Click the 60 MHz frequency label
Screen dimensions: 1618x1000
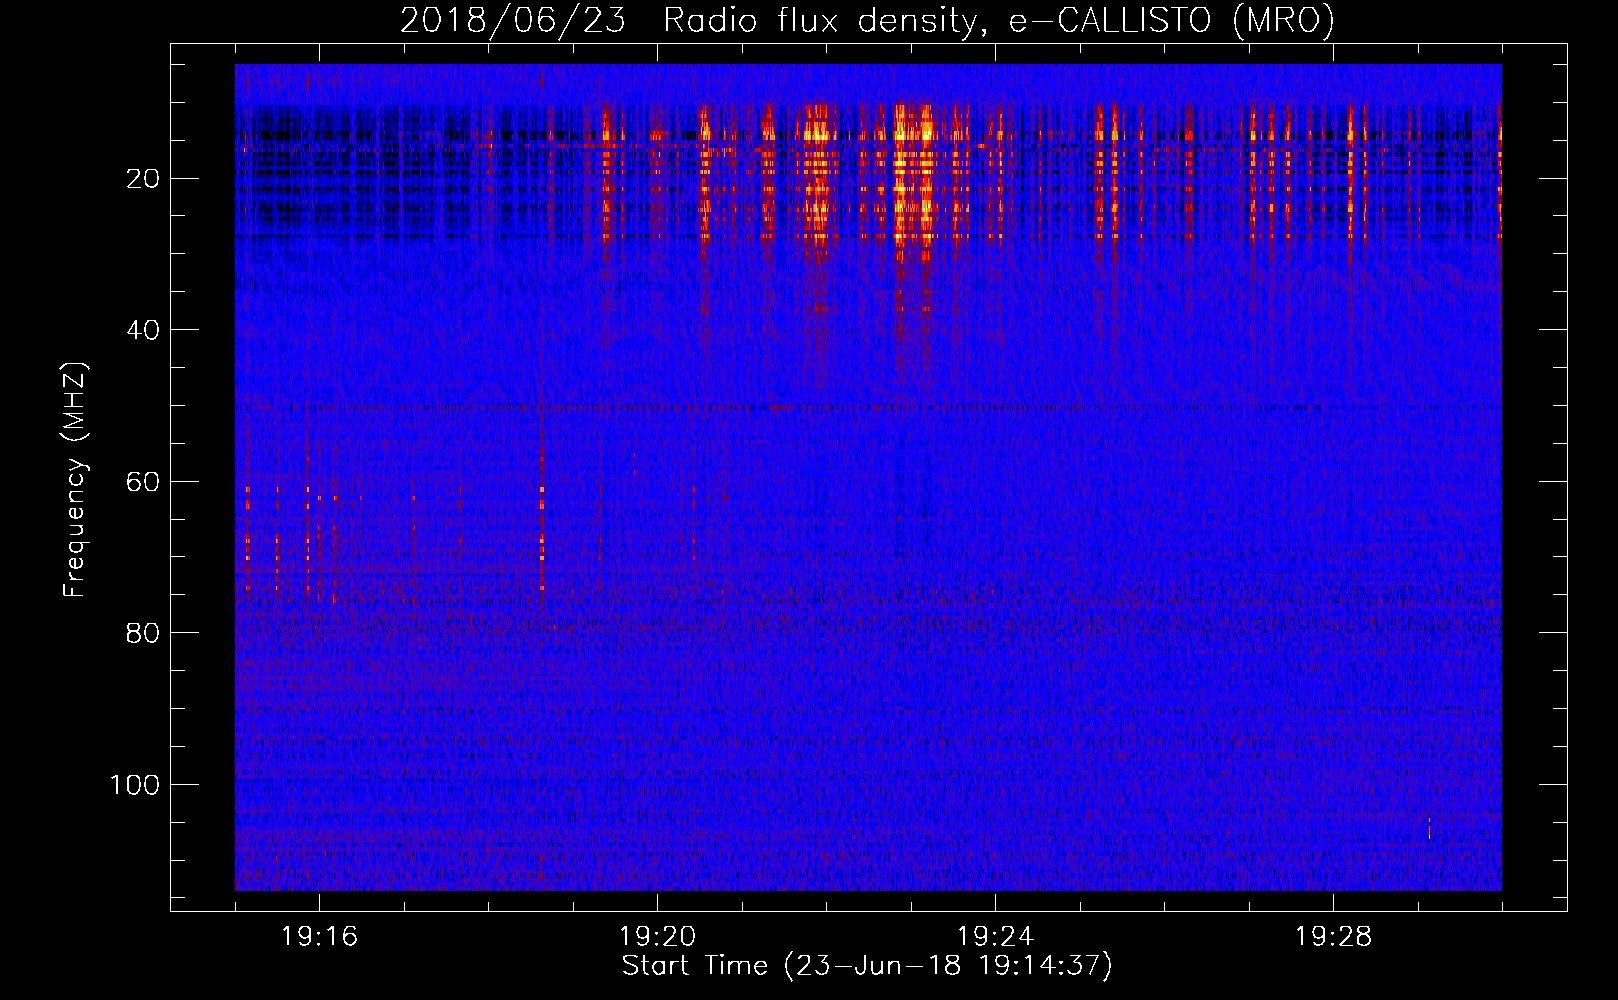[x=144, y=482]
